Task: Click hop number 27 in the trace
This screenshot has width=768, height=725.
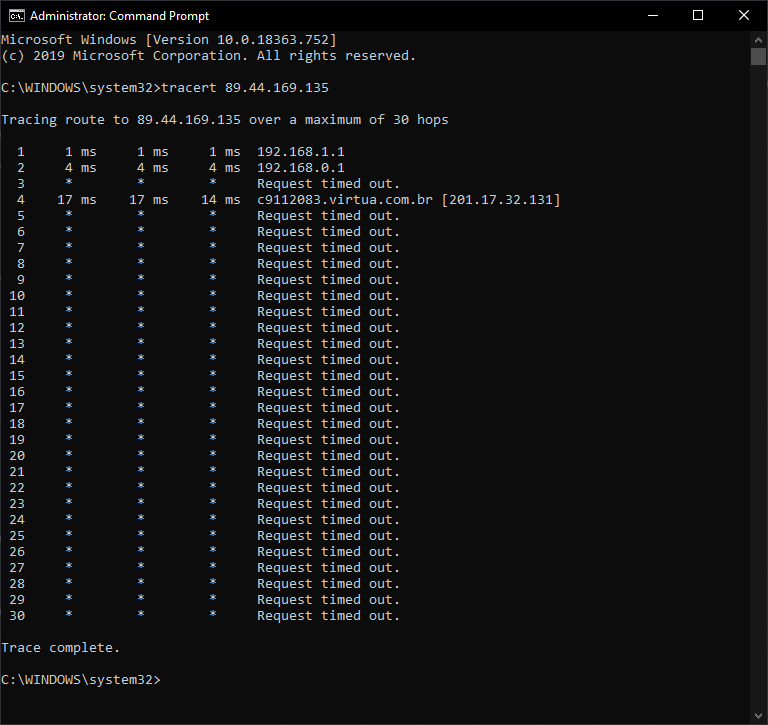Action: pos(17,568)
